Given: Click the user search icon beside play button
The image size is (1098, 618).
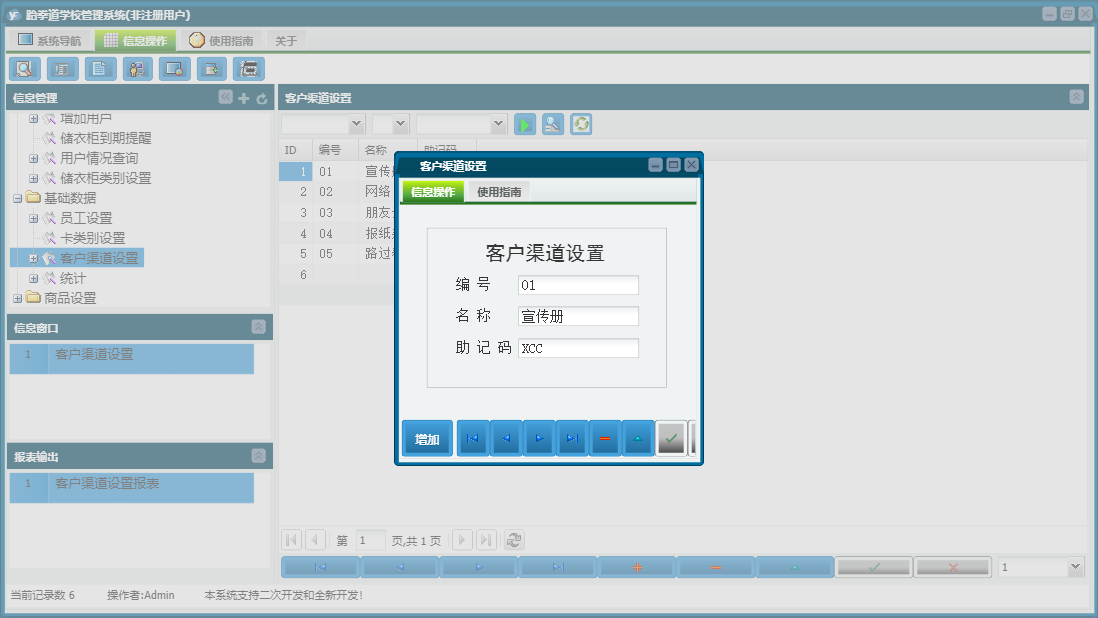Looking at the screenshot, I should 553,125.
